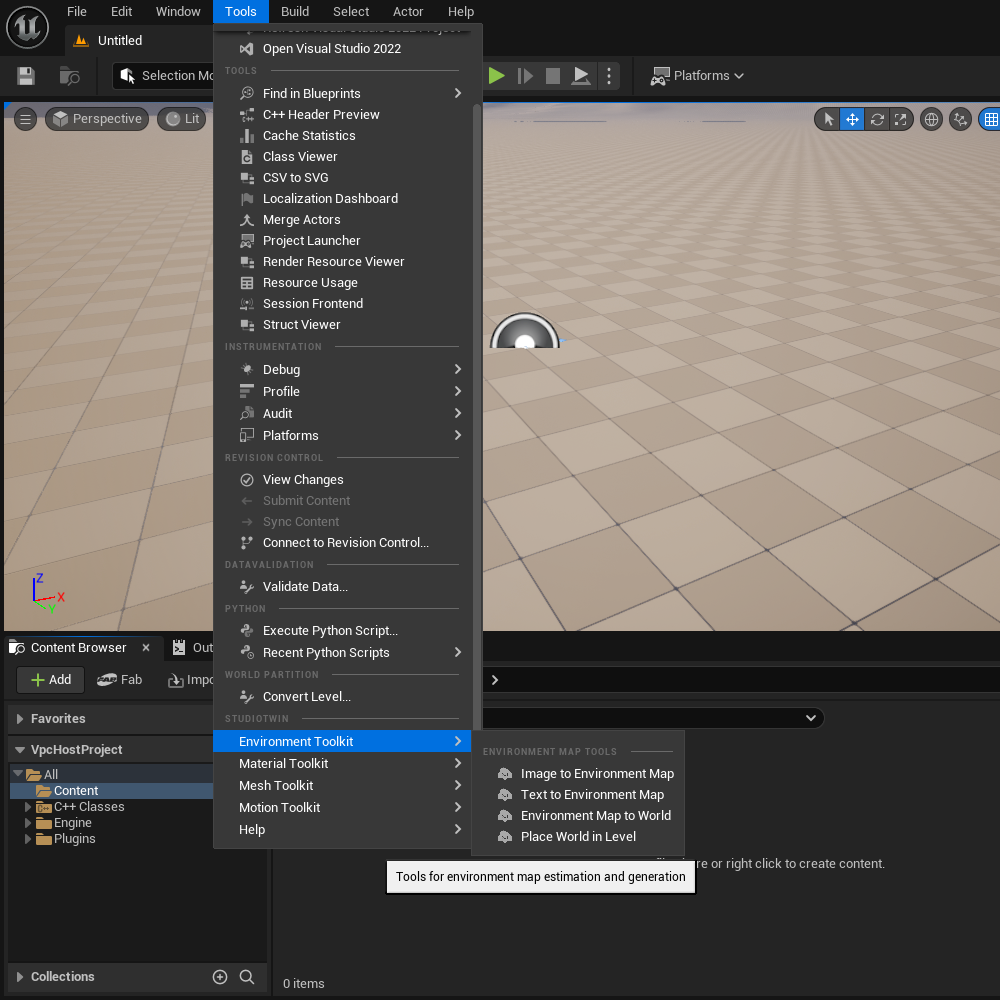Open C++ Header Preview tool
The image size is (1000, 1000).
pos(343,114)
